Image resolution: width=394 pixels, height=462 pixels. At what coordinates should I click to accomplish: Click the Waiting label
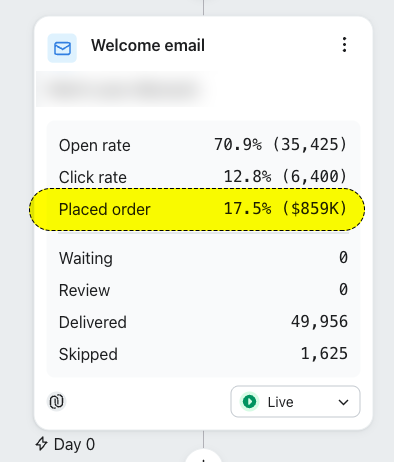pos(86,258)
